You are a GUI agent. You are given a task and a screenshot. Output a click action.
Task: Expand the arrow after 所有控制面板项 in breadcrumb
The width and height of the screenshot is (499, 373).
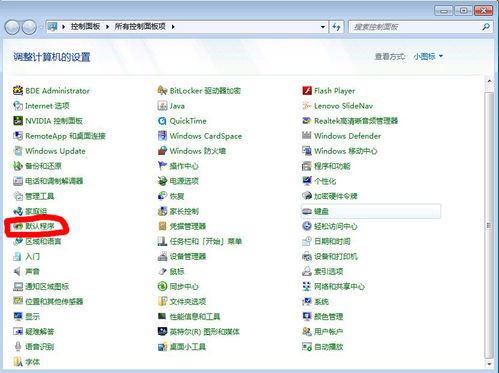pyautogui.click(x=173, y=27)
